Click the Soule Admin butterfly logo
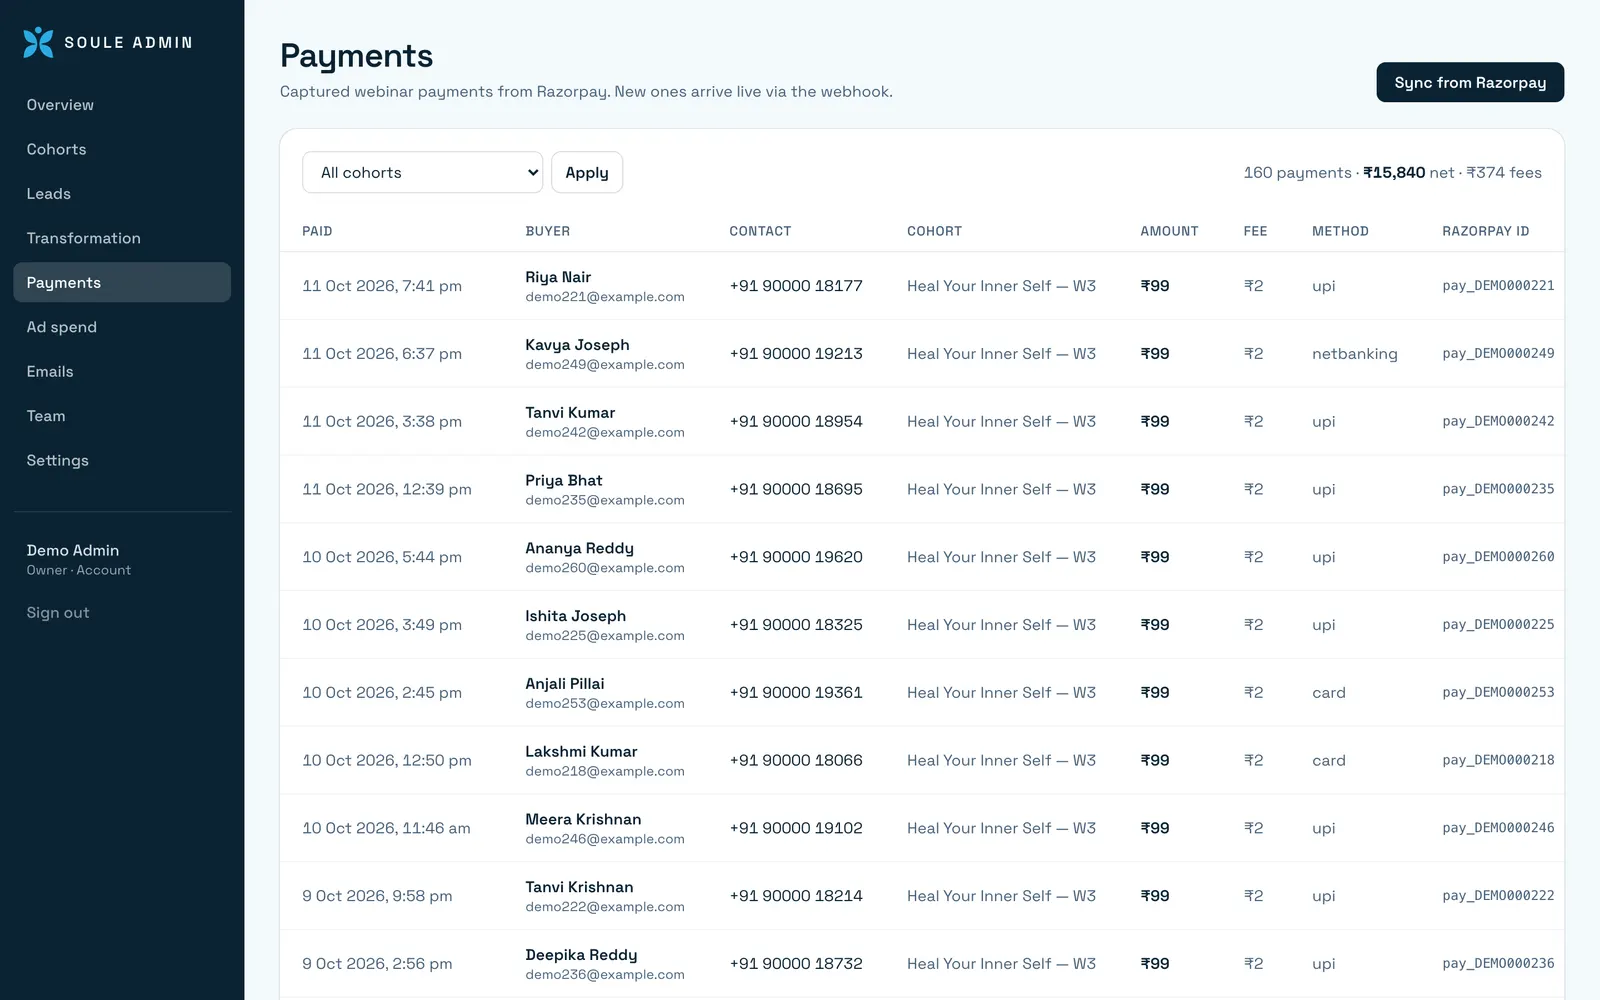The height and width of the screenshot is (1000, 1600). 38,42
